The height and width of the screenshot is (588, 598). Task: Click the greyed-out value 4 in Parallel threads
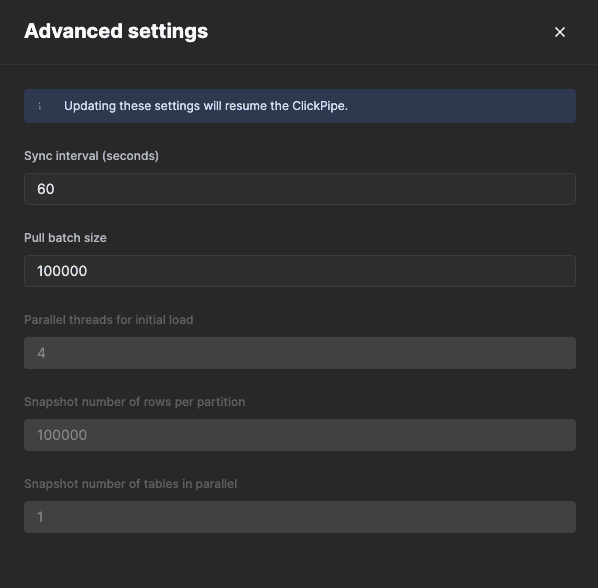(x=41, y=353)
